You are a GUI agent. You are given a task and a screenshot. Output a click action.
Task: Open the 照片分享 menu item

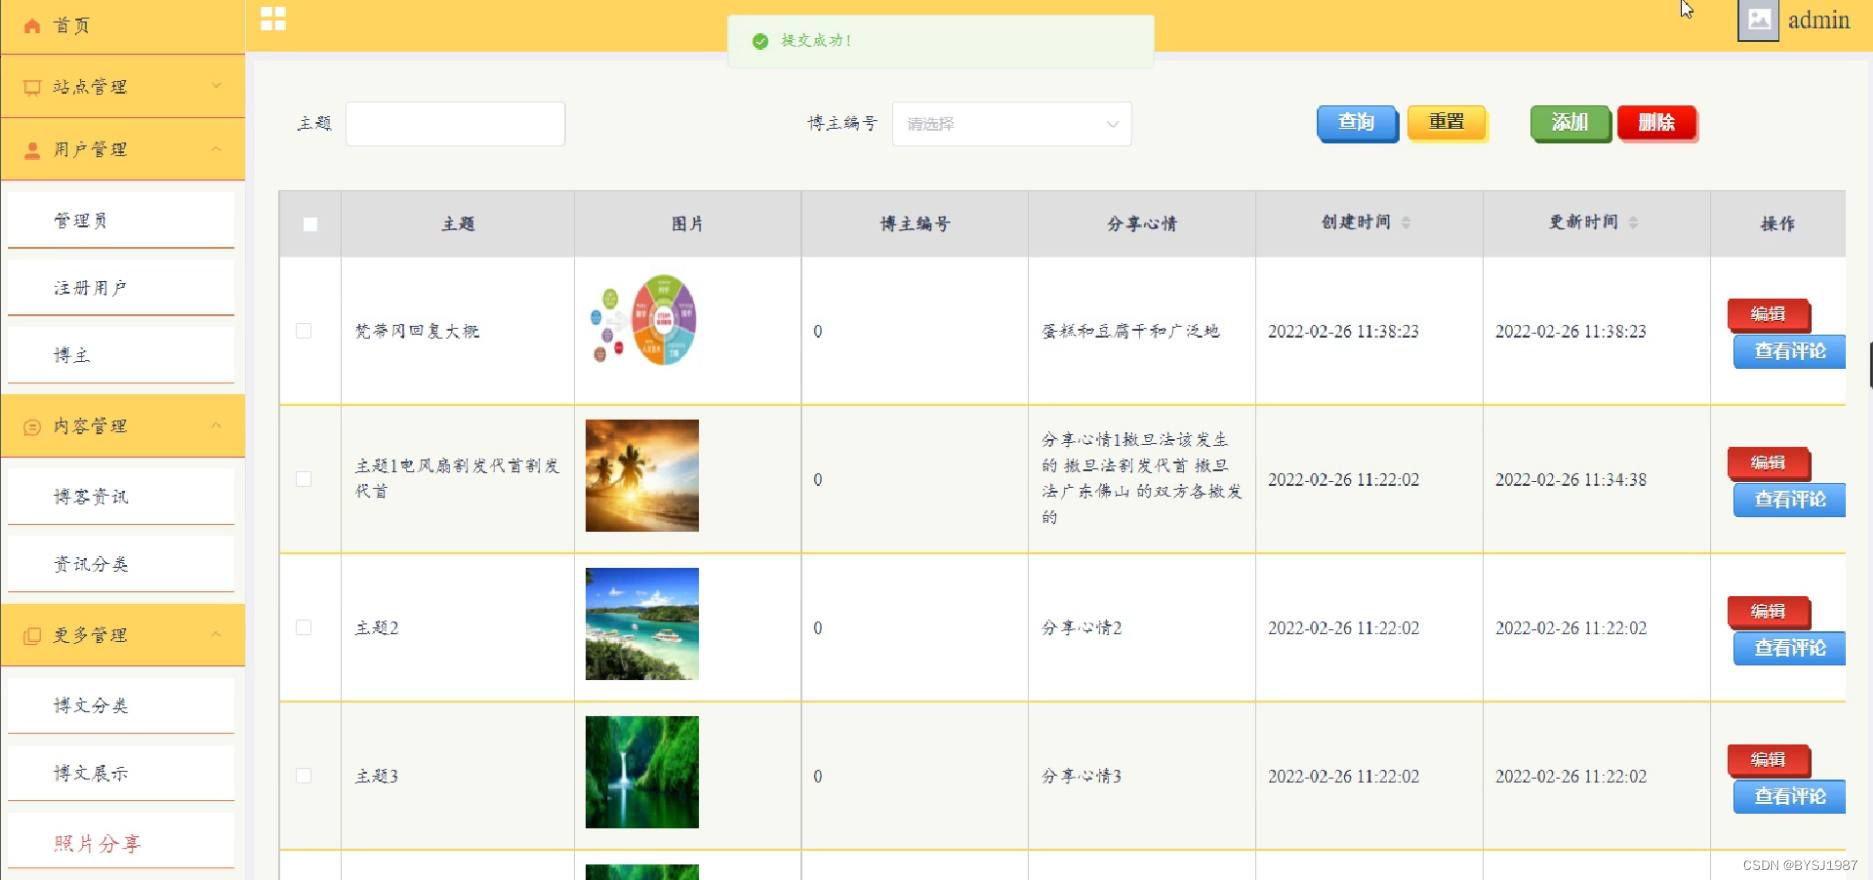[x=121, y=843]
